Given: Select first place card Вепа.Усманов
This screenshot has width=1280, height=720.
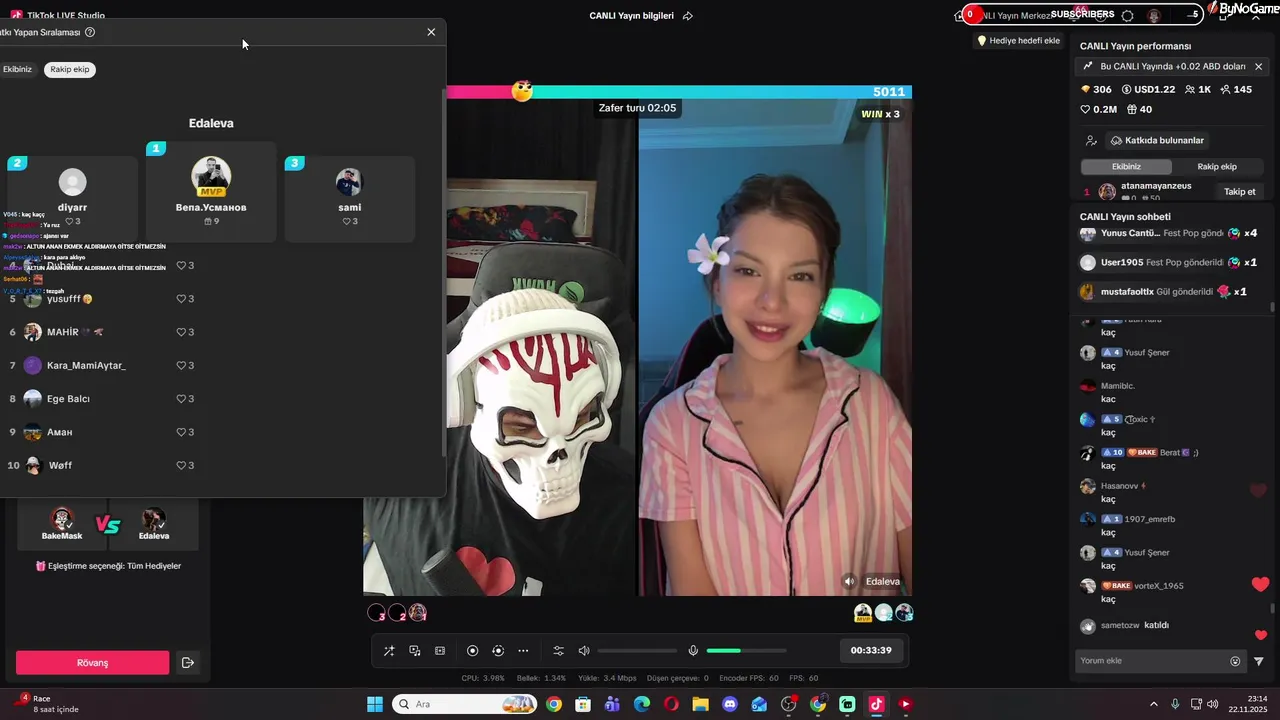Looking at the screenshot, I should pos(211,192).
